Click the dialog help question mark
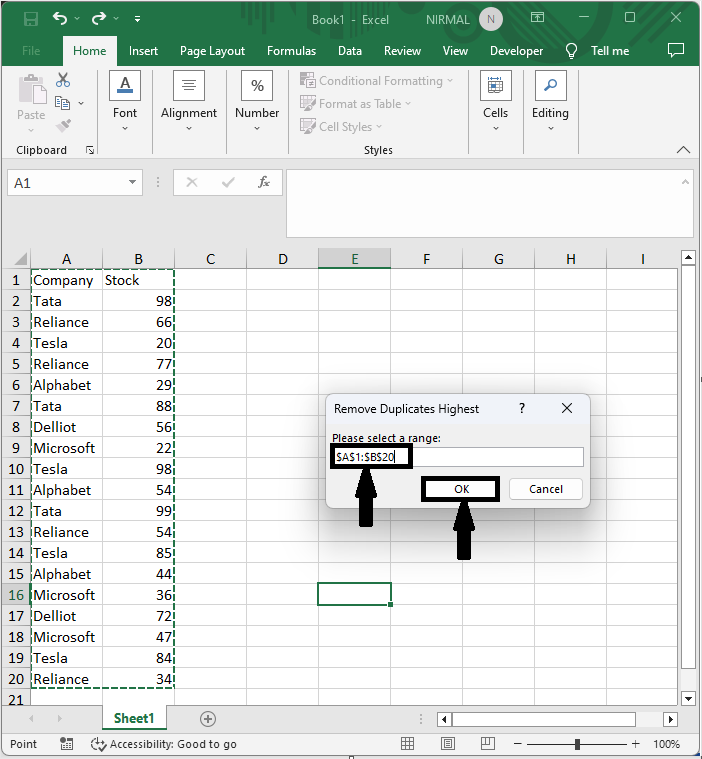The image size is (702, 759). [522, 409]
